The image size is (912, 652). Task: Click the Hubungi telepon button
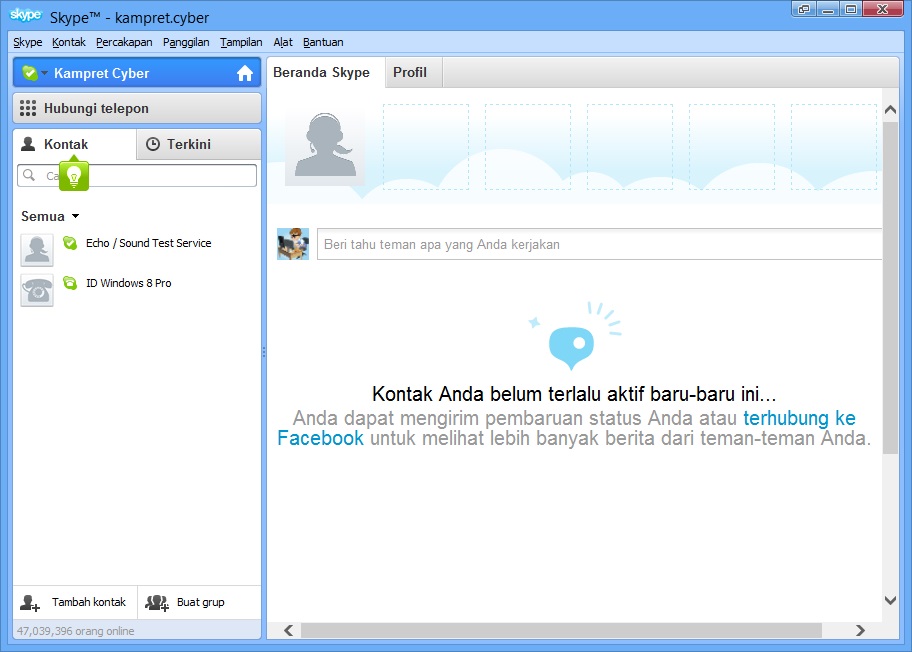click(137, 108)
